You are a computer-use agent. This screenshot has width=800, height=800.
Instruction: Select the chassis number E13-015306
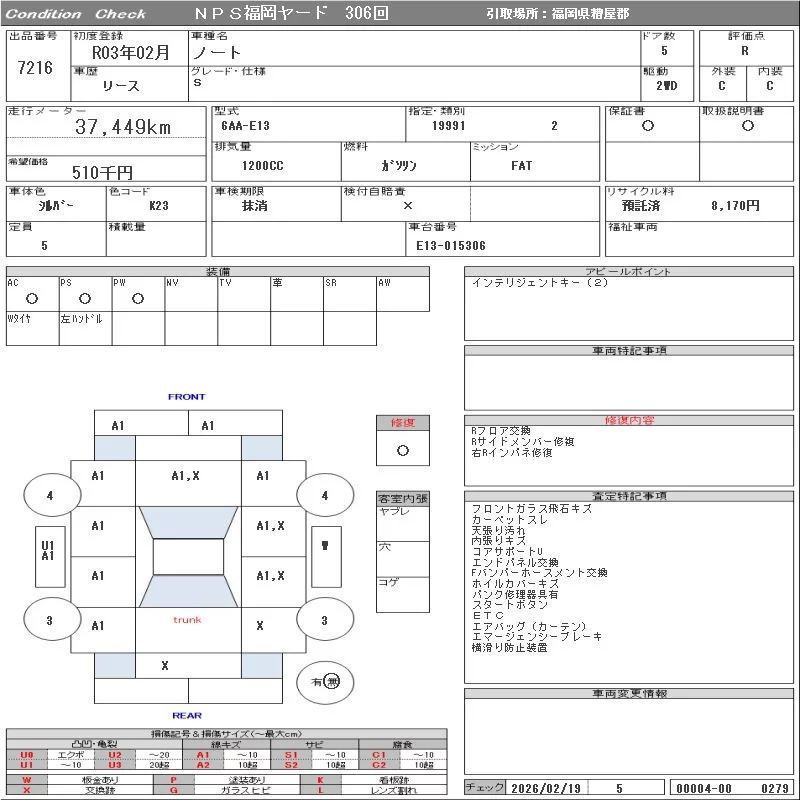click(451, 246)
